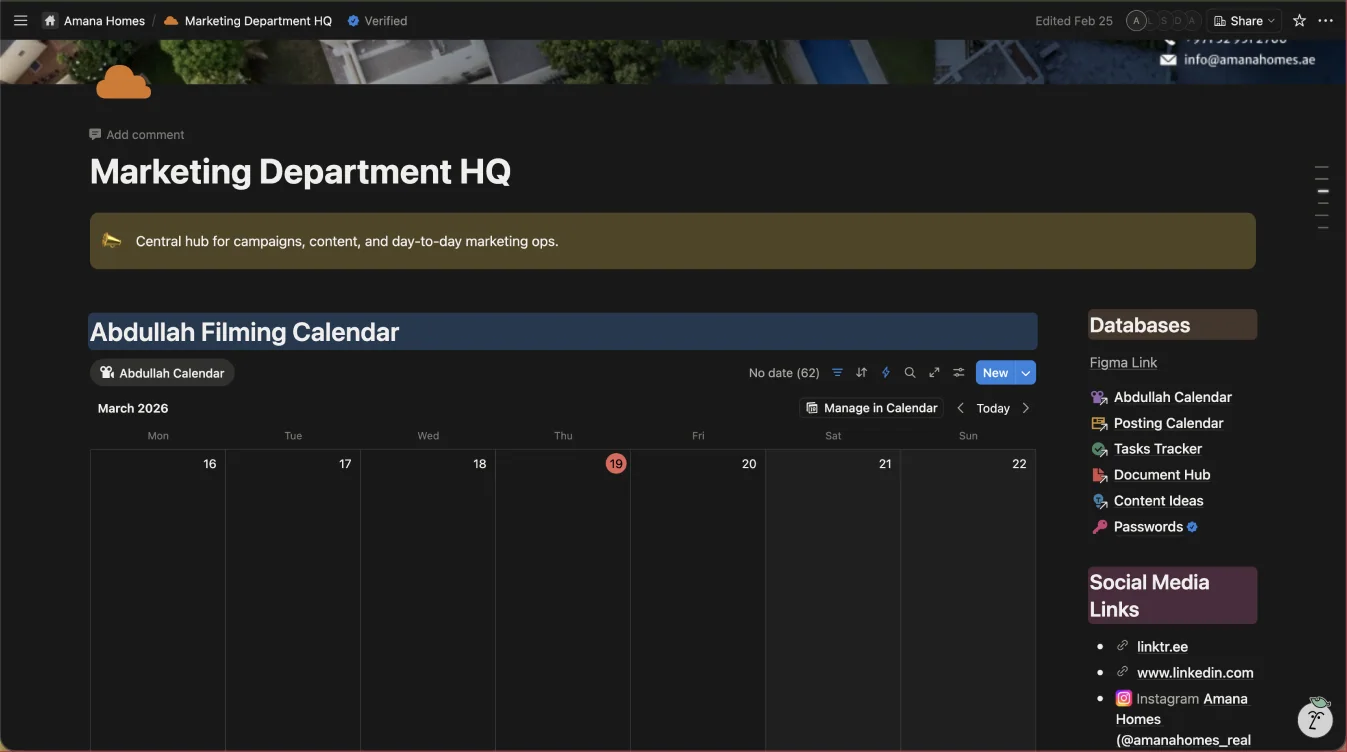Select calendar day 21
Image resolution: width=1347 pixels, height=752 pixels.
(x=885, y=464)
